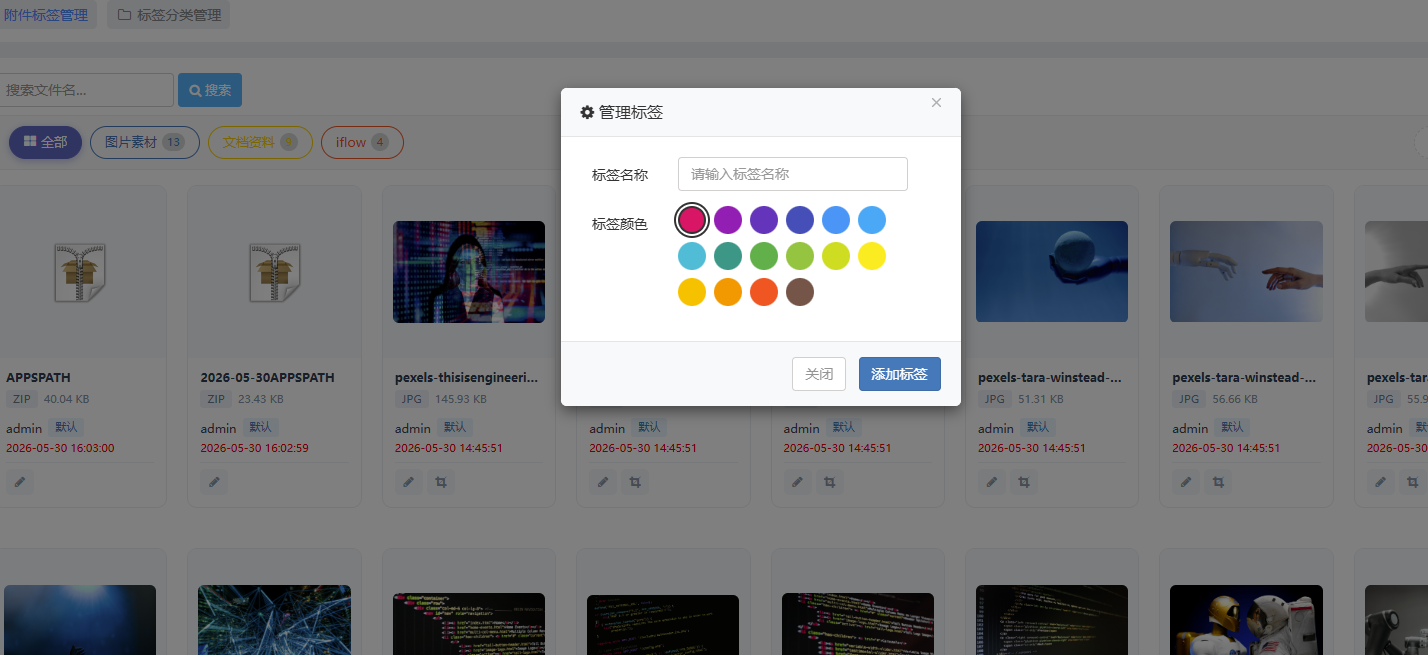The width and height of the screenshot is (1428, 655).
Task: Click the file name 2026-05-30APPSPATH
Action: (x=267, y=378)
